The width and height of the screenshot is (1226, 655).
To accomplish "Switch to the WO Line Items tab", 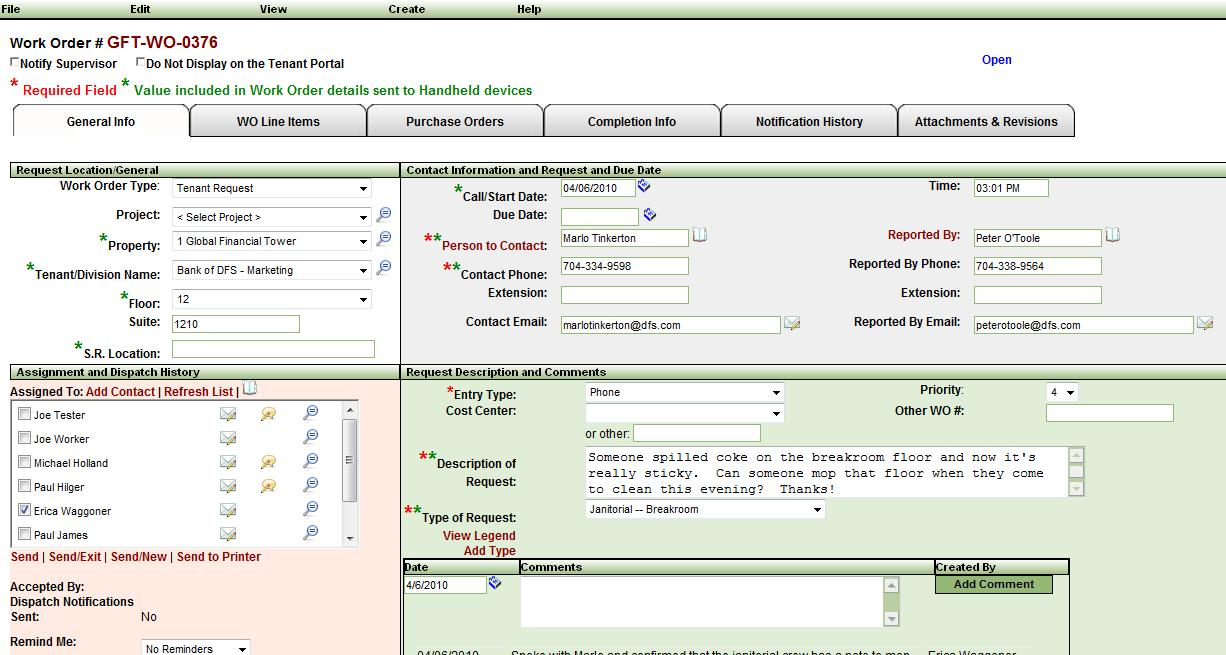I will pos(278,121).
